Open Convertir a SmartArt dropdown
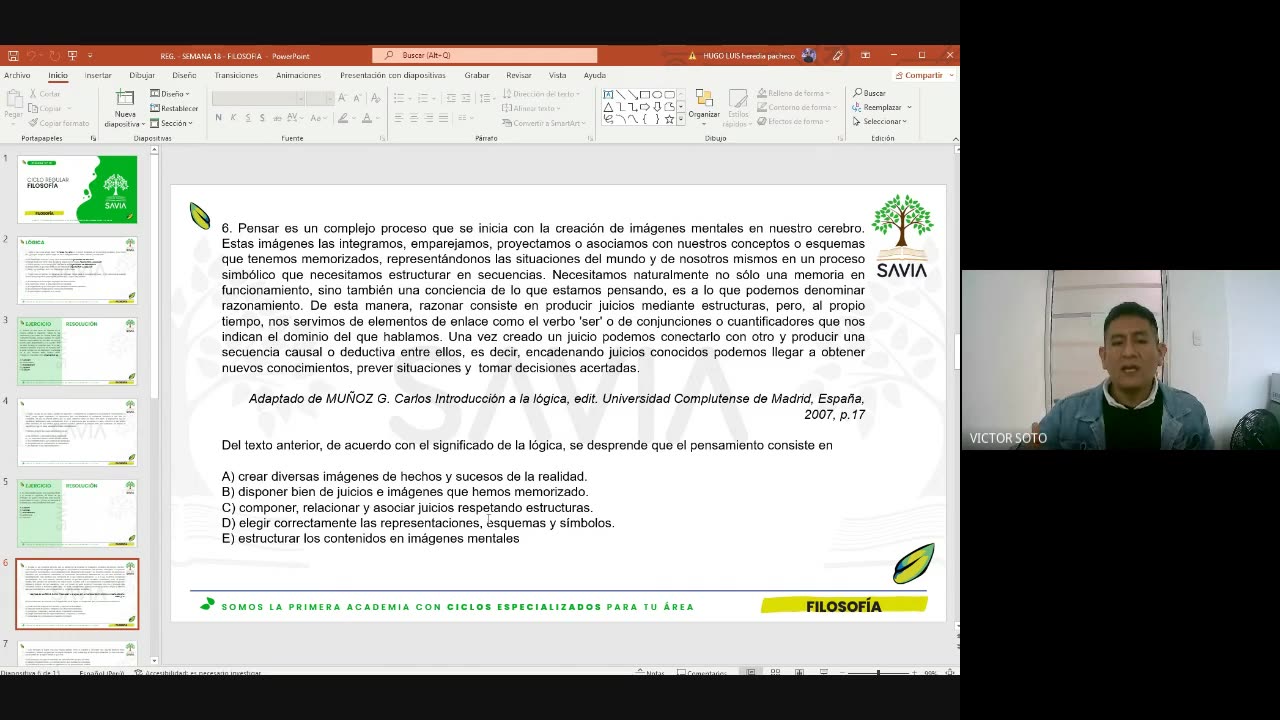 (x=543, y=123)
